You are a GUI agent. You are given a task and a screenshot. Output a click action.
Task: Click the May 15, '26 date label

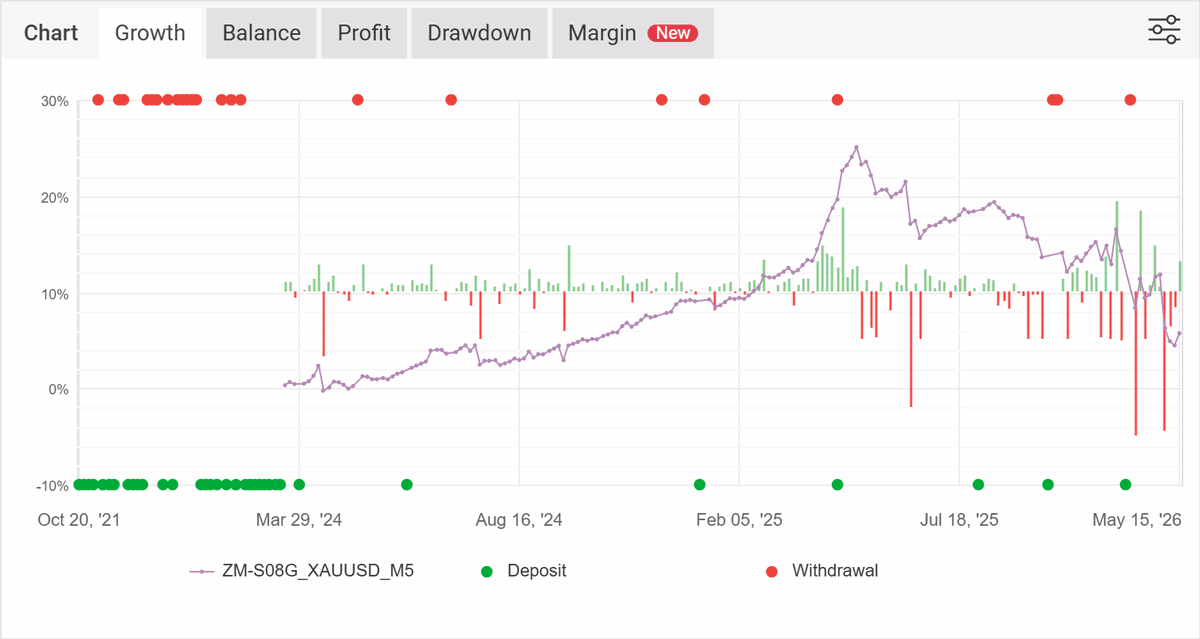tap(1137, 520)
